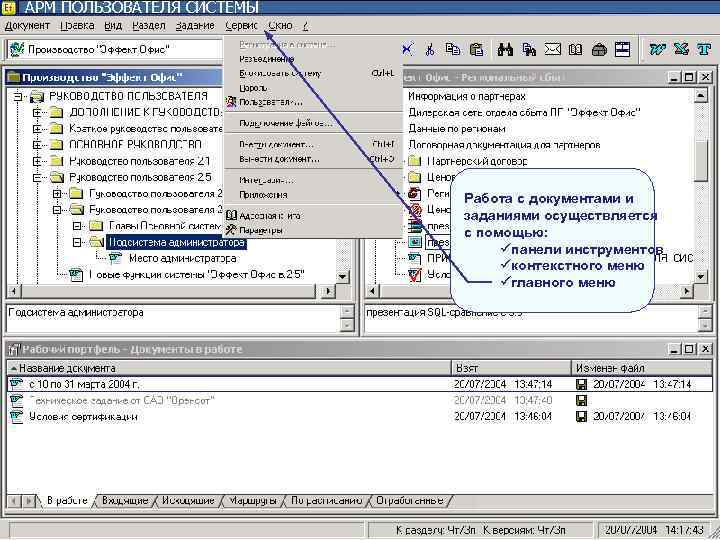This screenshot has height=540, width=720.
Task: Choose 'Внести документ...' menu entry
Action: point(312,145)
